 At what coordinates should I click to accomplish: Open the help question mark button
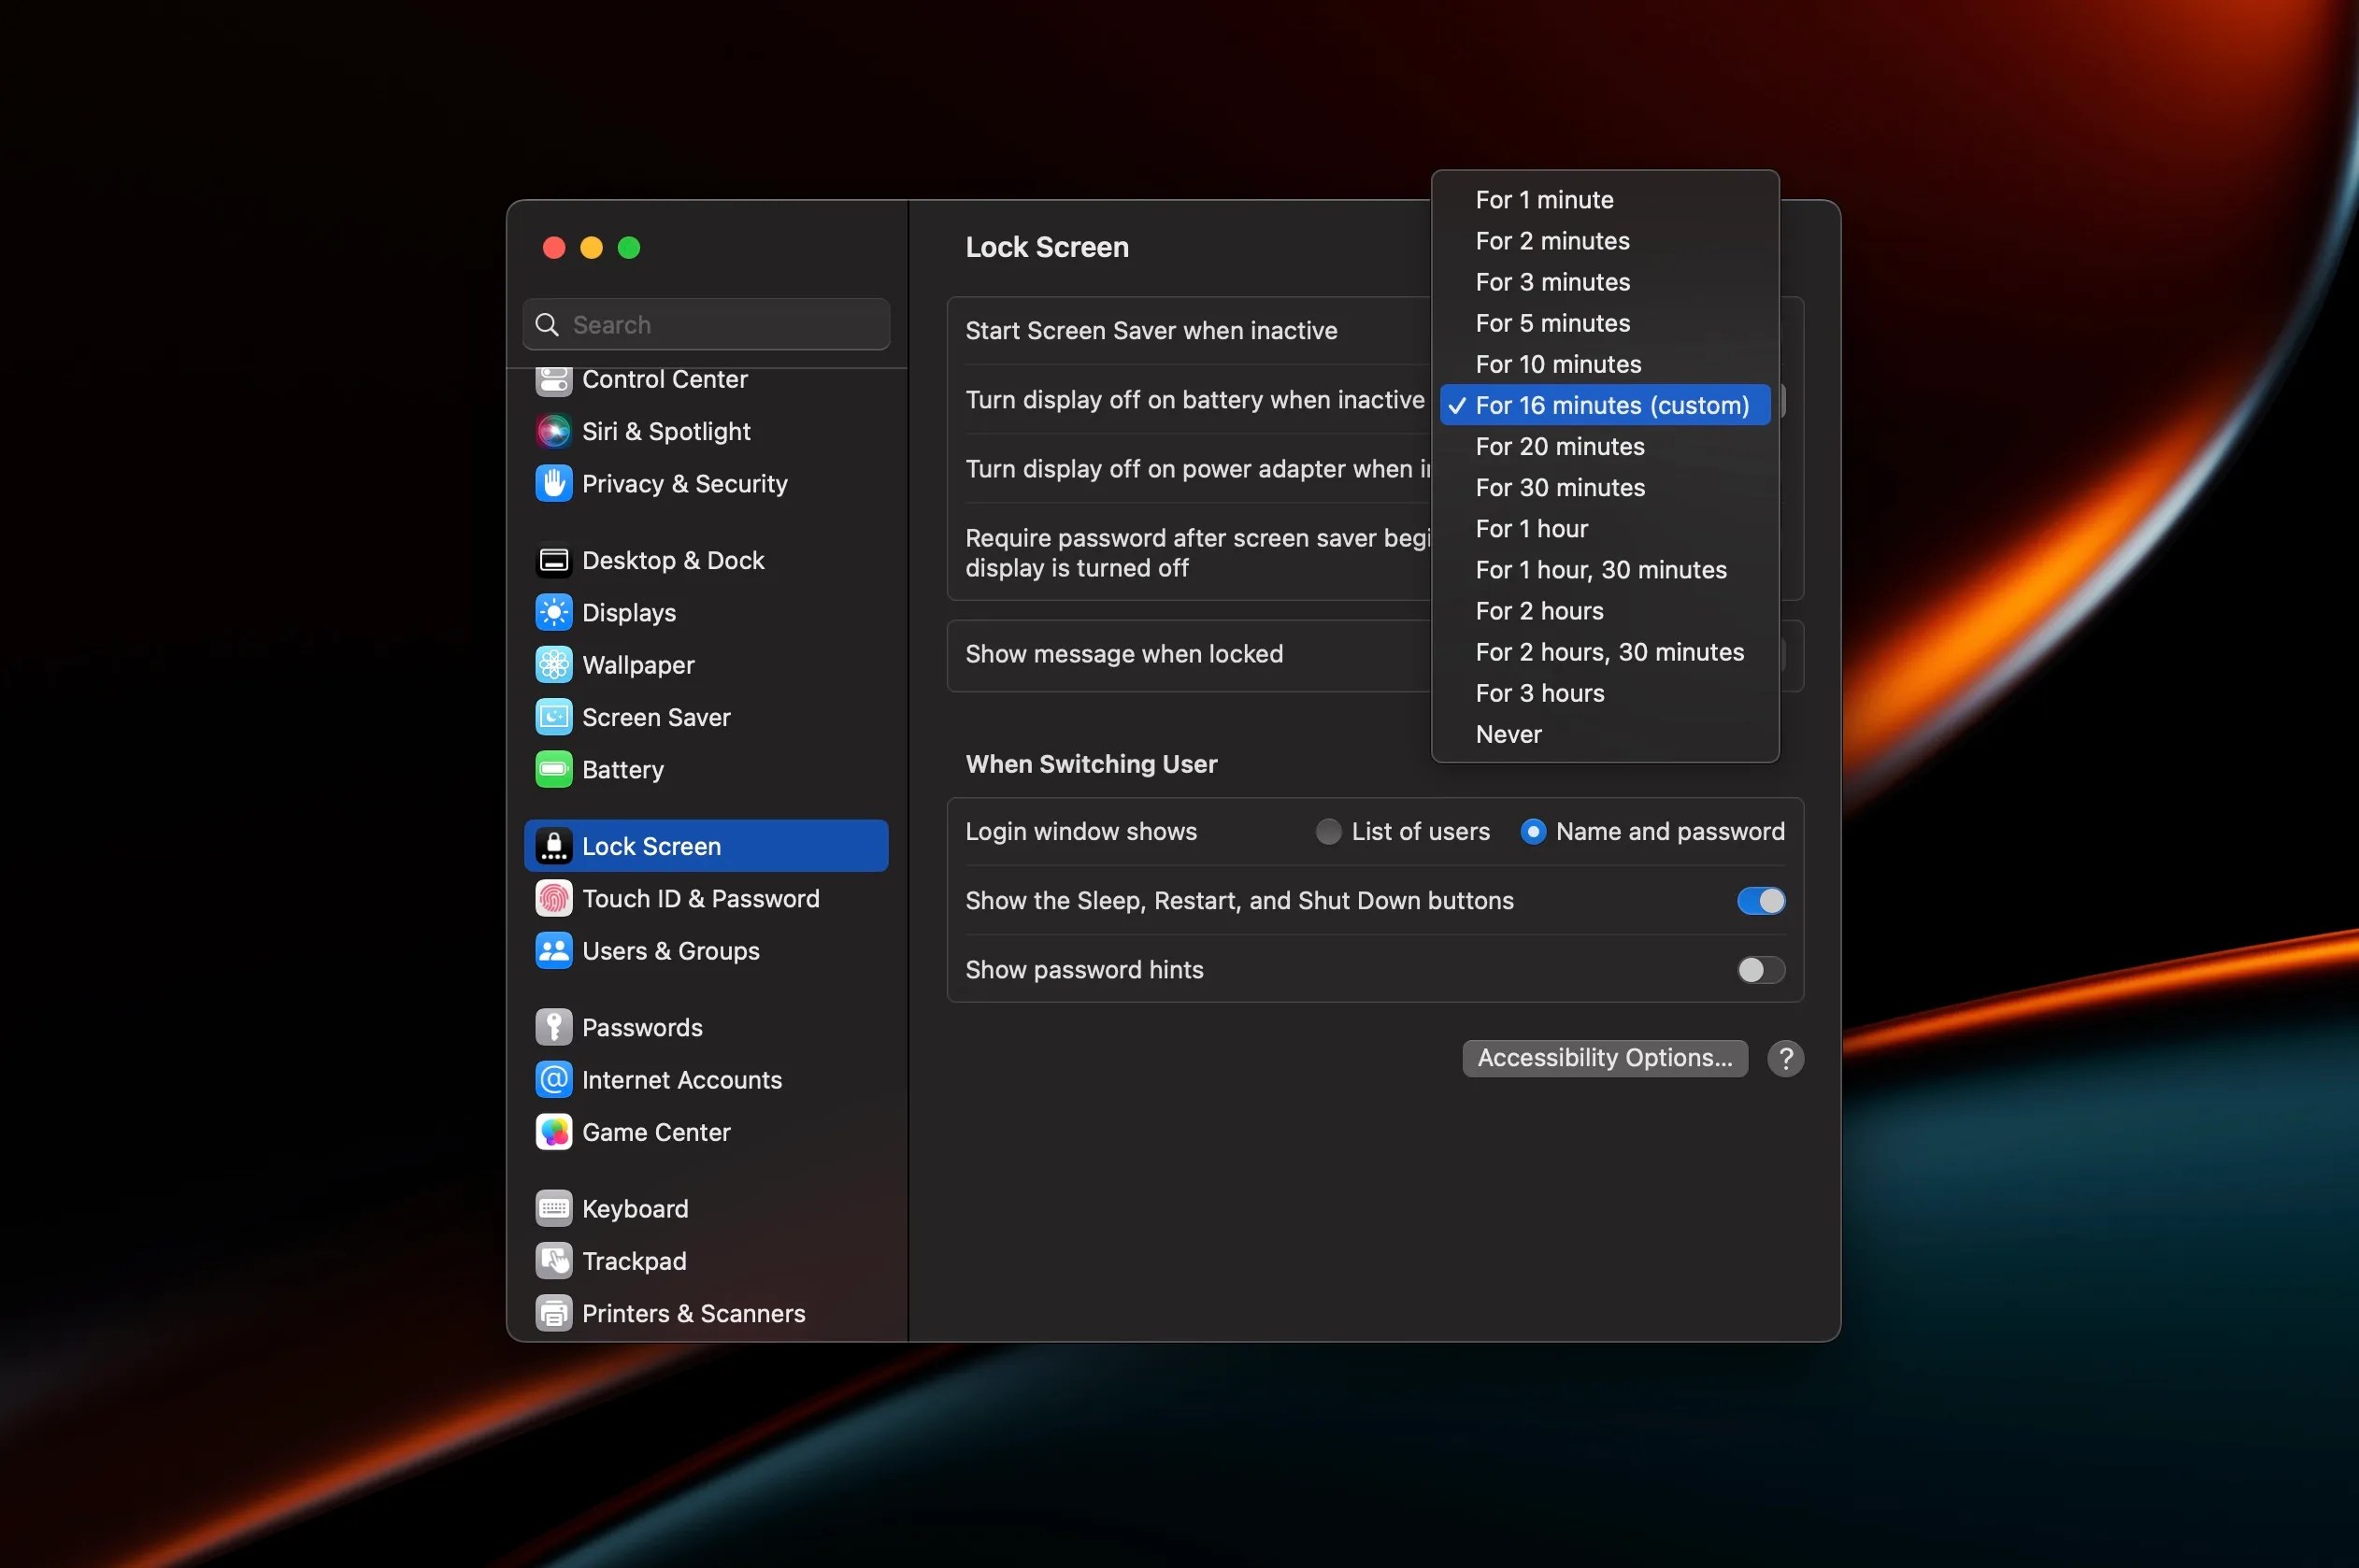click(x=1785, y=1058)
